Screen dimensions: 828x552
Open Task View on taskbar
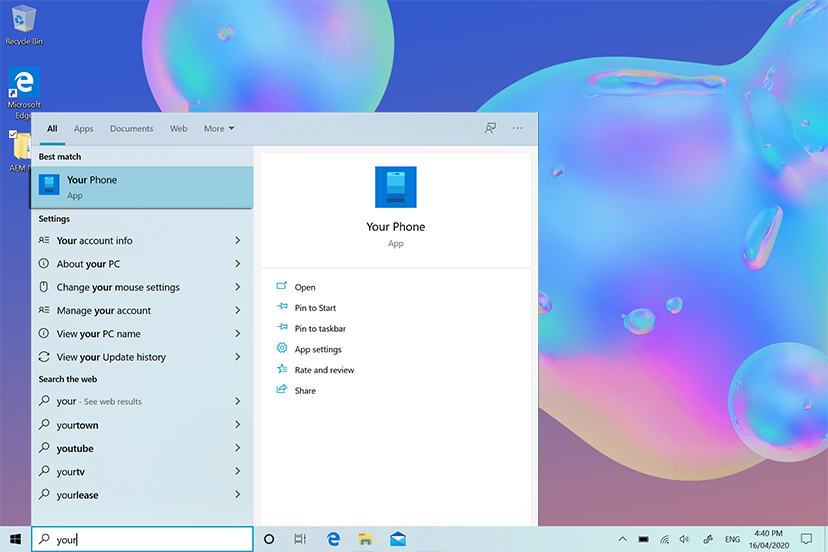click(x=300, y=539)
